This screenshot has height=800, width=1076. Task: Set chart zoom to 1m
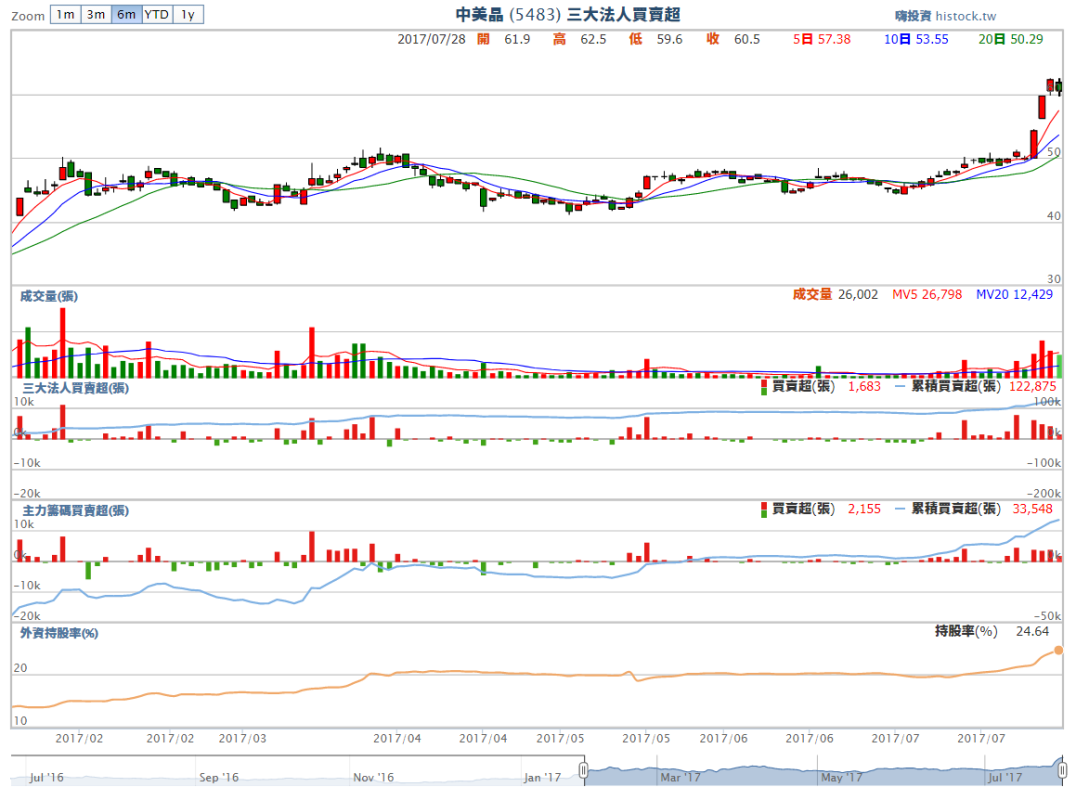pos(64,14)
